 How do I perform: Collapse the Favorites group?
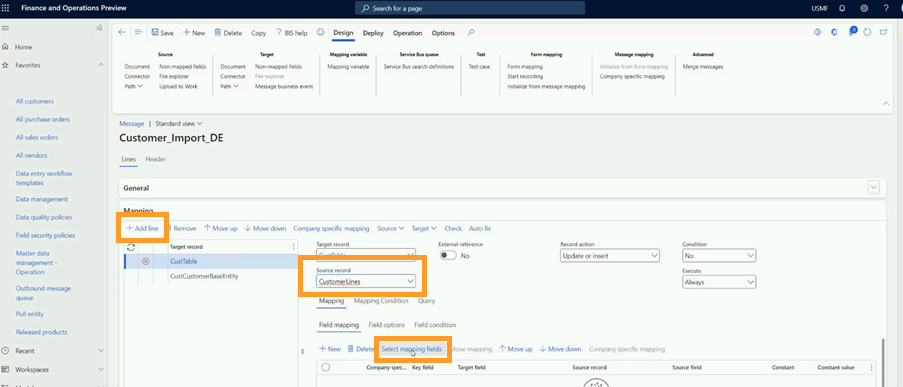pos(101,65)
